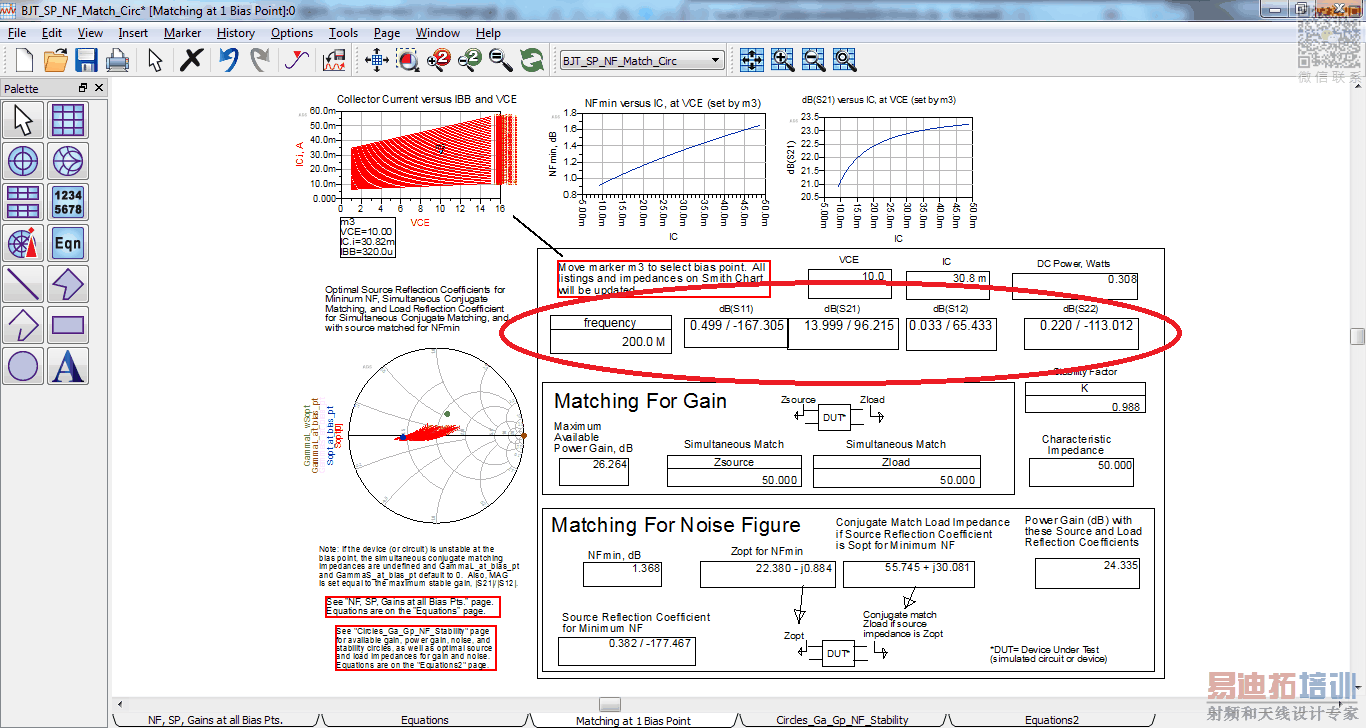Viewport: 1366px width, 728px height.
Task: Open the Edit menu
Action: [x=52, y=33]
